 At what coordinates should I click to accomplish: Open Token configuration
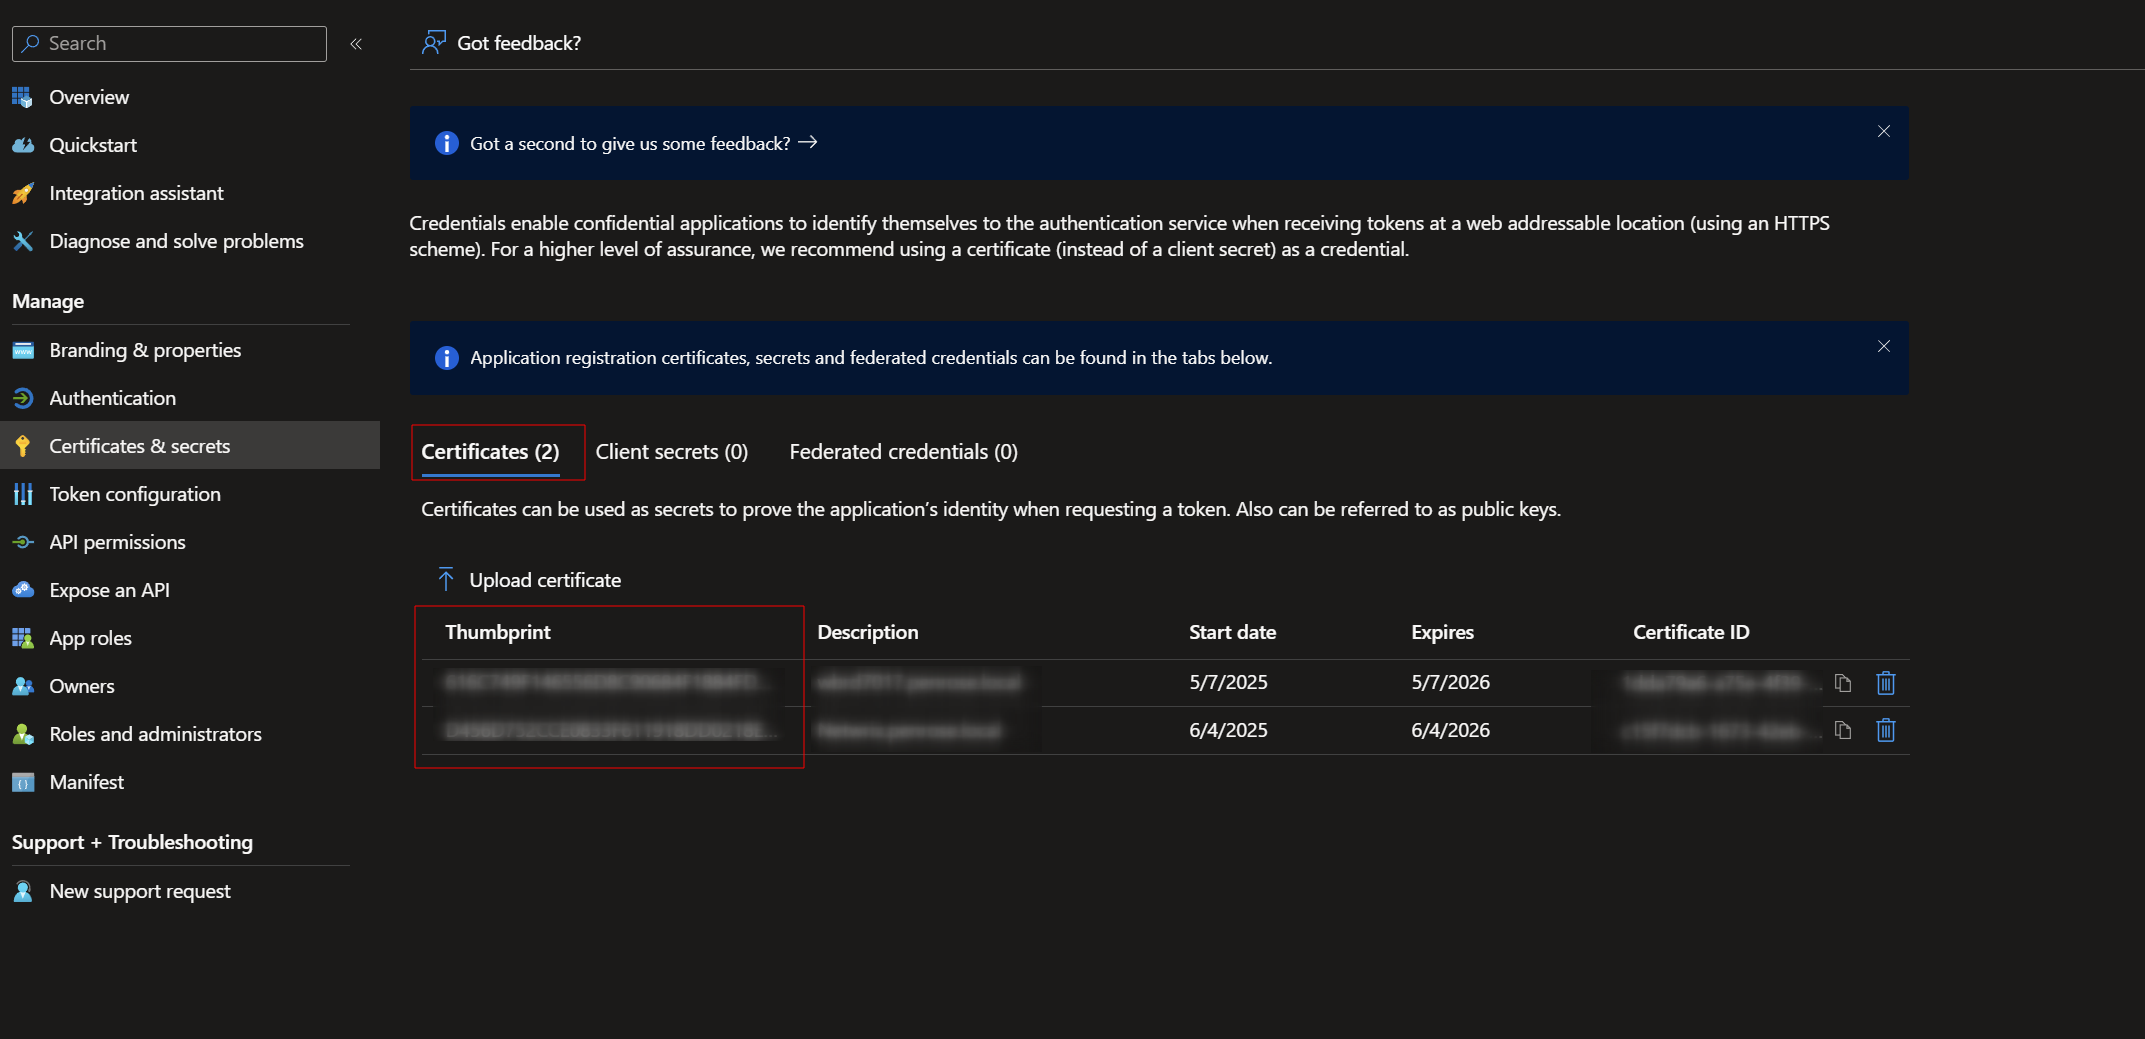click(x=135, y=494)
